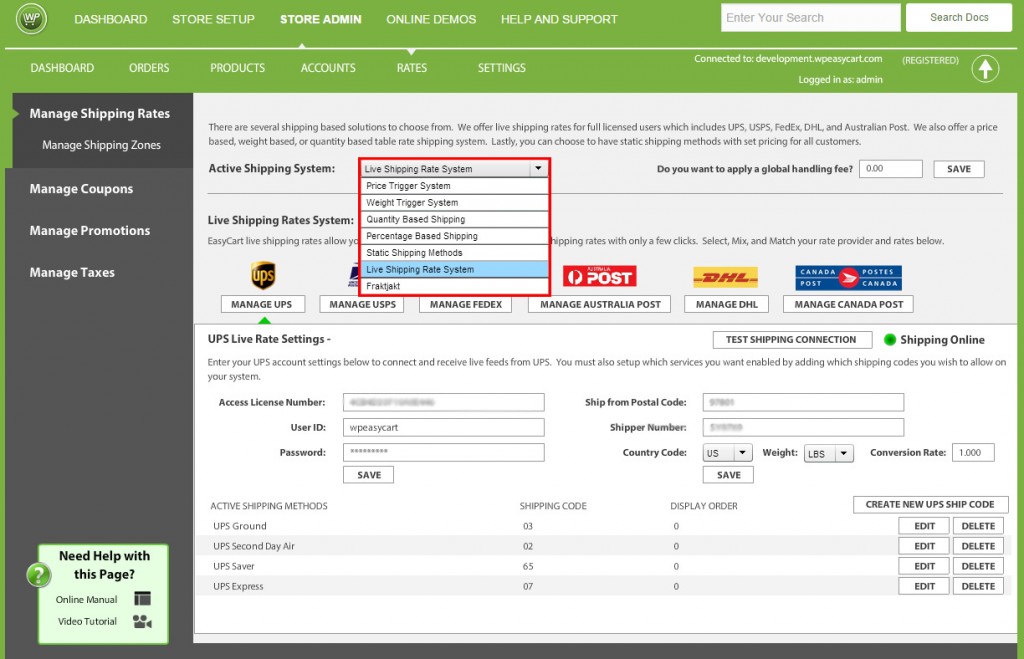1024x659 pixels.
Task: Click the Search Docs button
Action: point(959,18)
